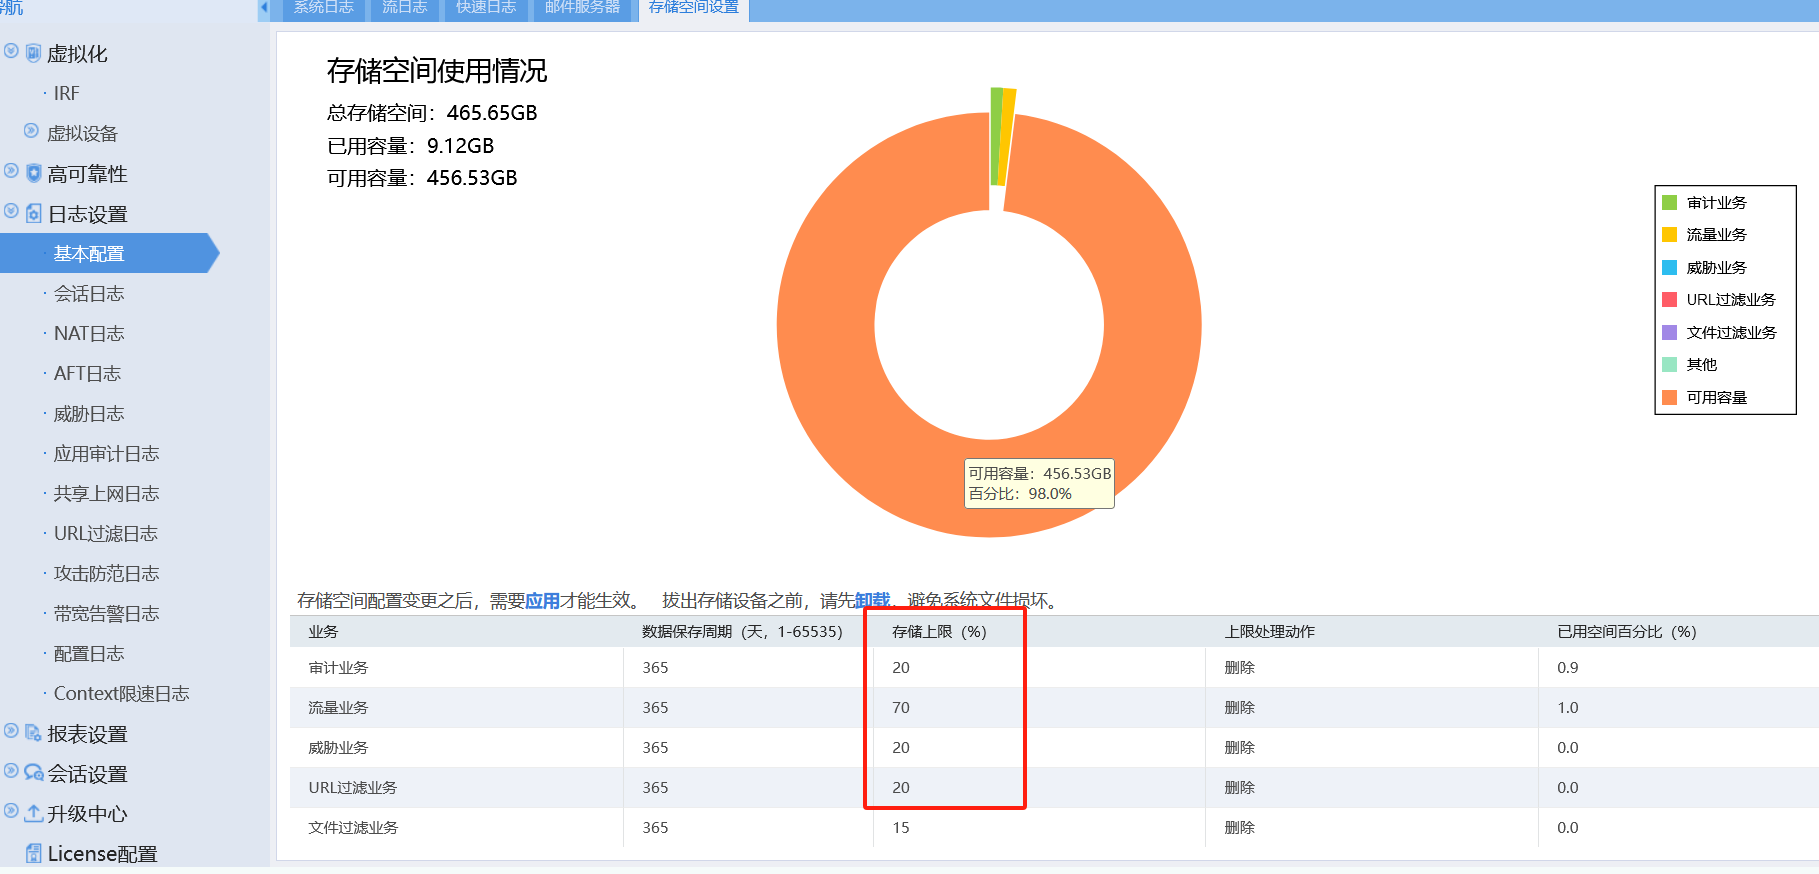Screen dimensions: 1819x874
Task: Expand the 虚拟设备 submenu toggle
Action: [31, 131]
